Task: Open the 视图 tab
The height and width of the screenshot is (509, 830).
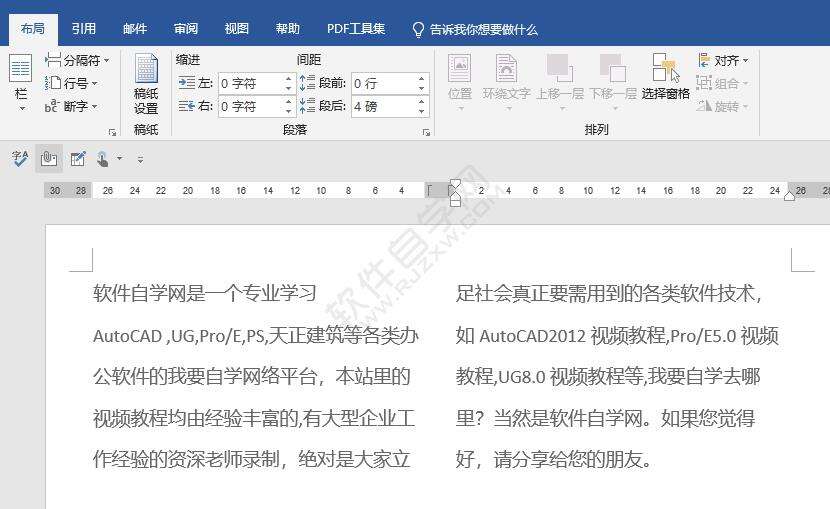Action: 236,29
